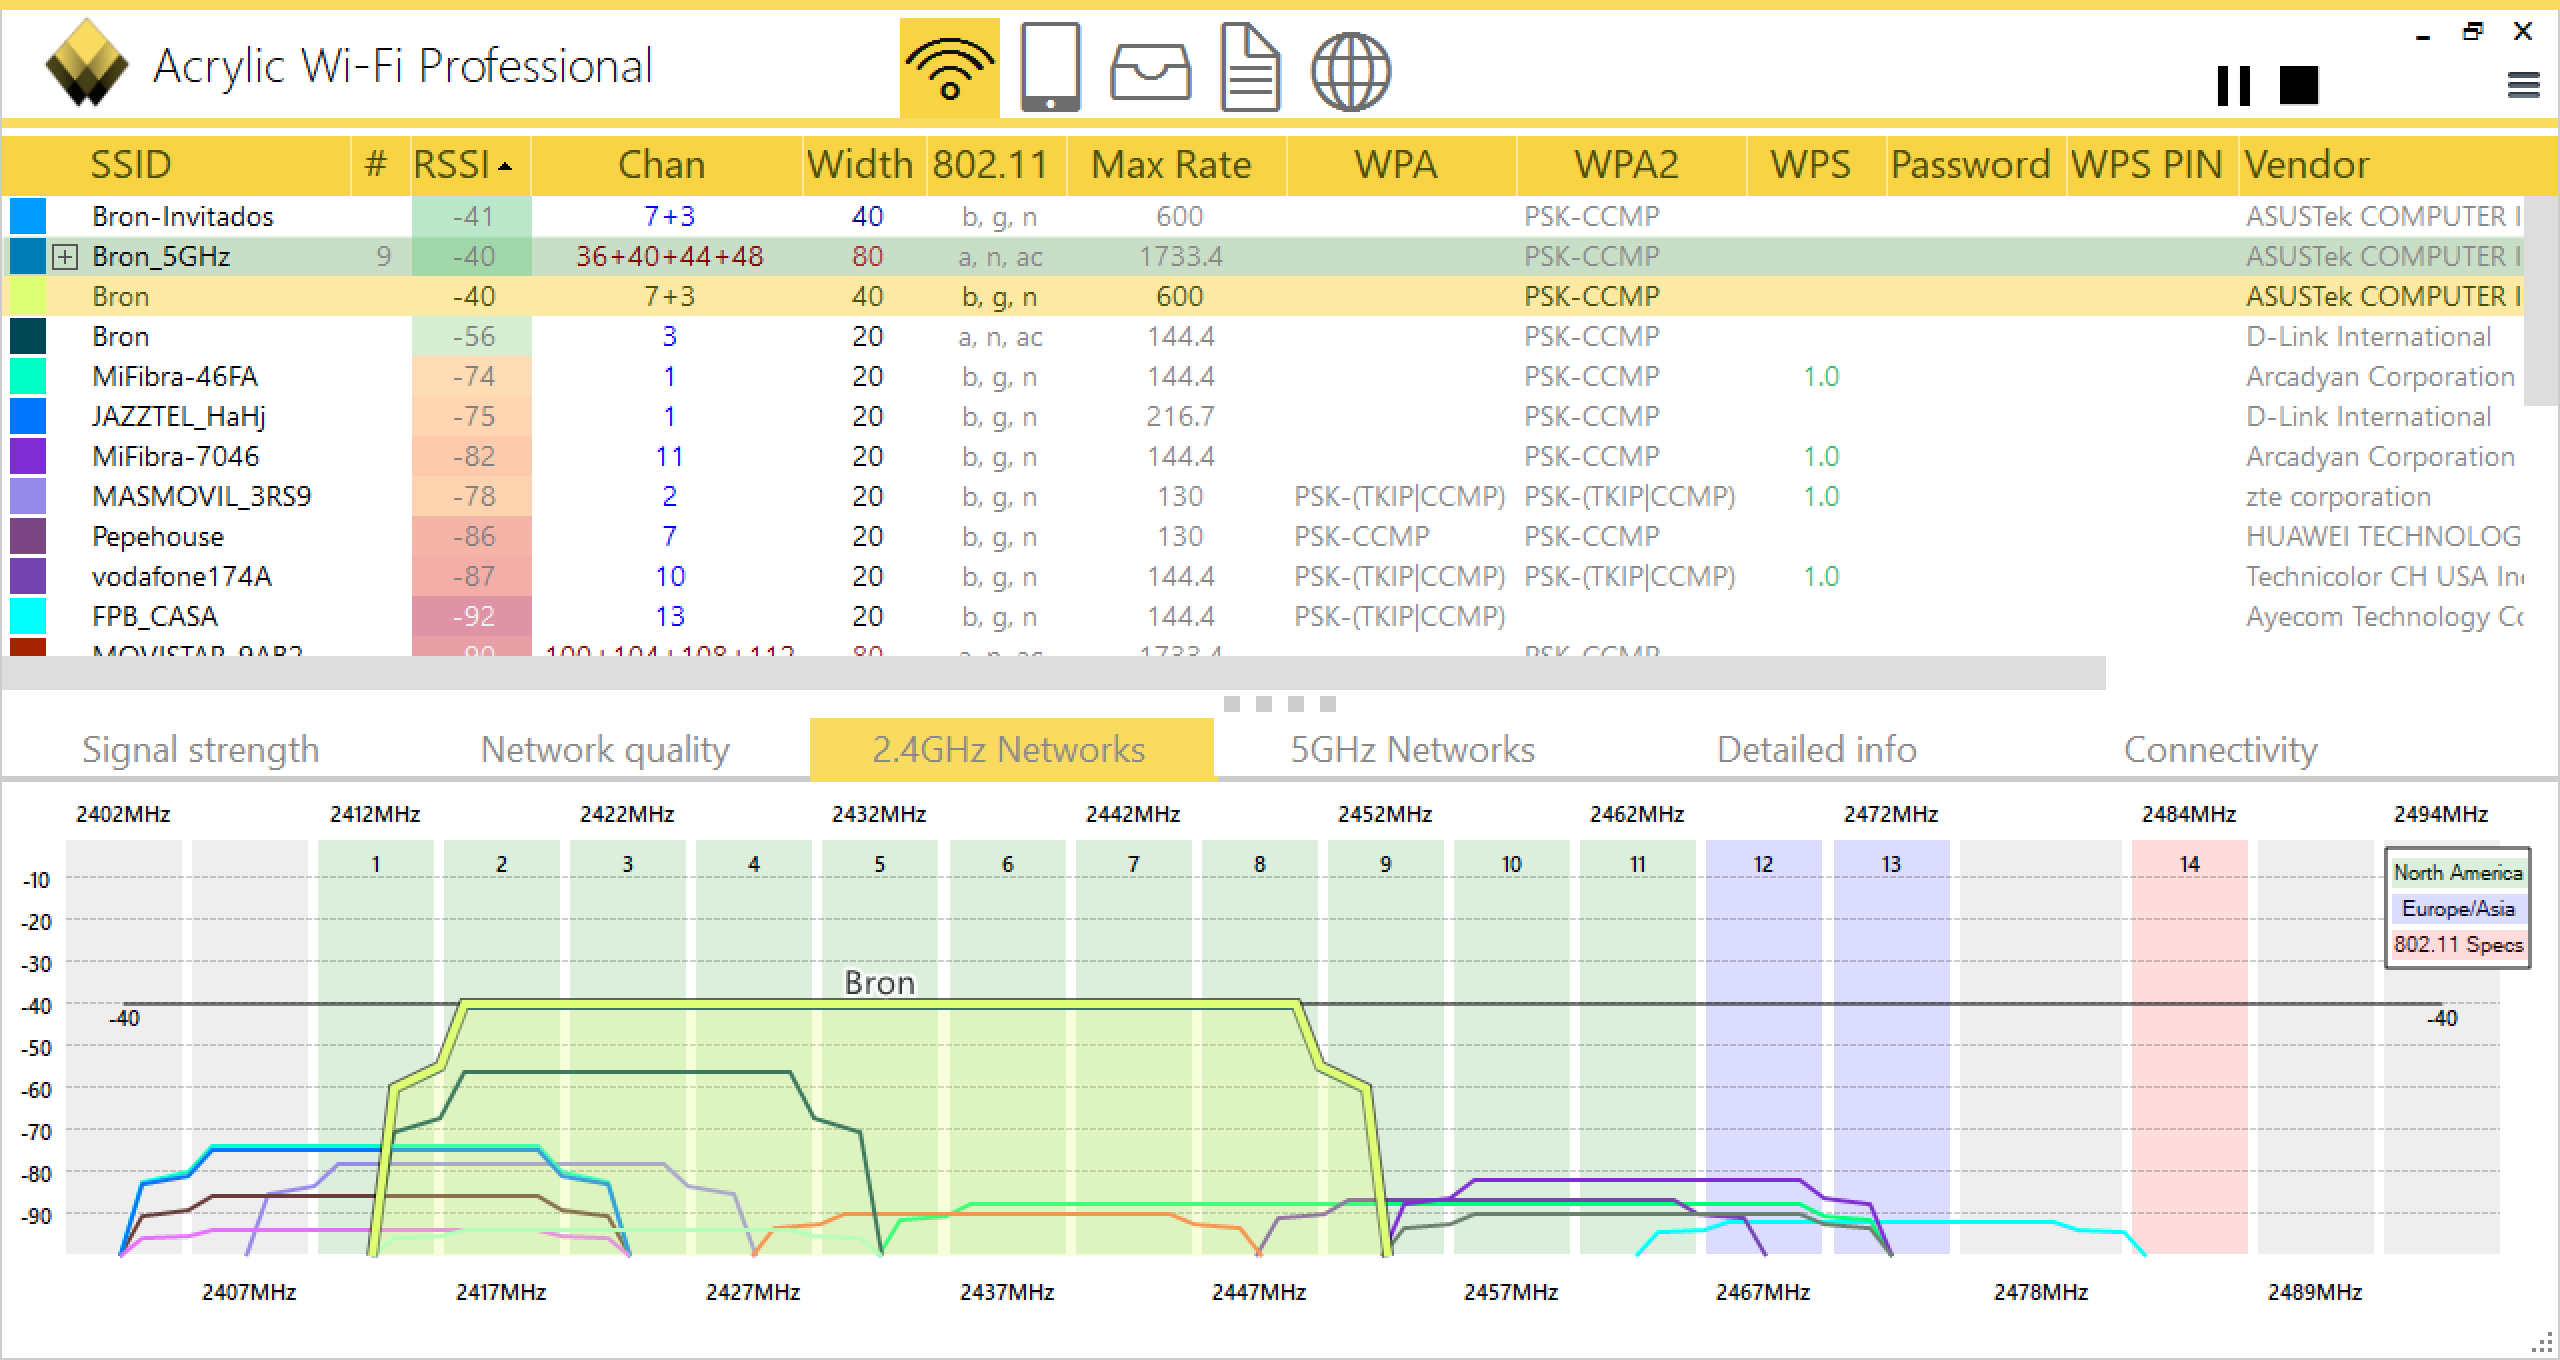Stop the Wi-Fi capture

click(2299, 86)
